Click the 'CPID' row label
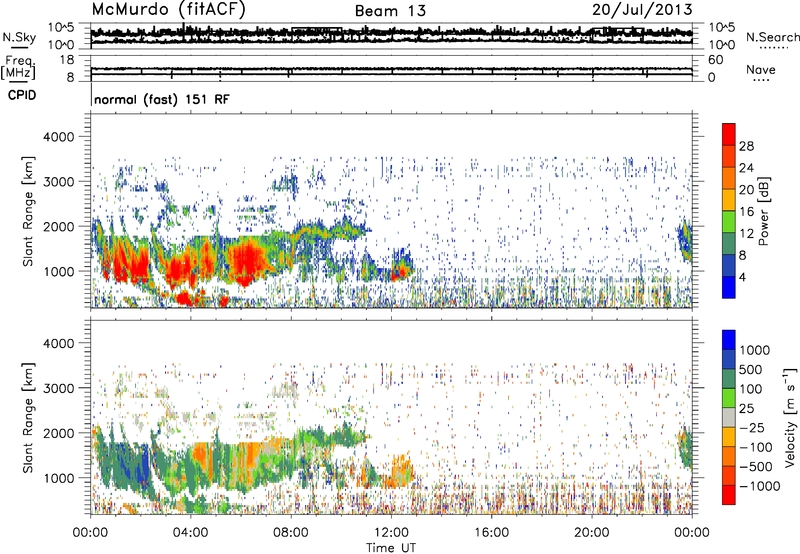 [22, 95]
